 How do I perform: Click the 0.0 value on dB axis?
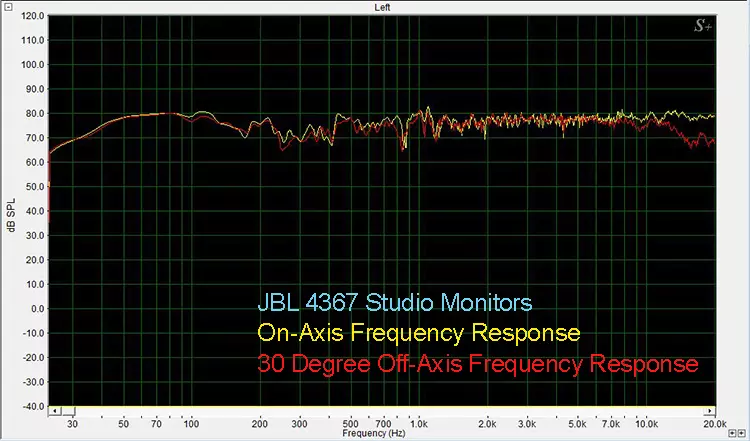pyautogui.click(x=37, y=309)
